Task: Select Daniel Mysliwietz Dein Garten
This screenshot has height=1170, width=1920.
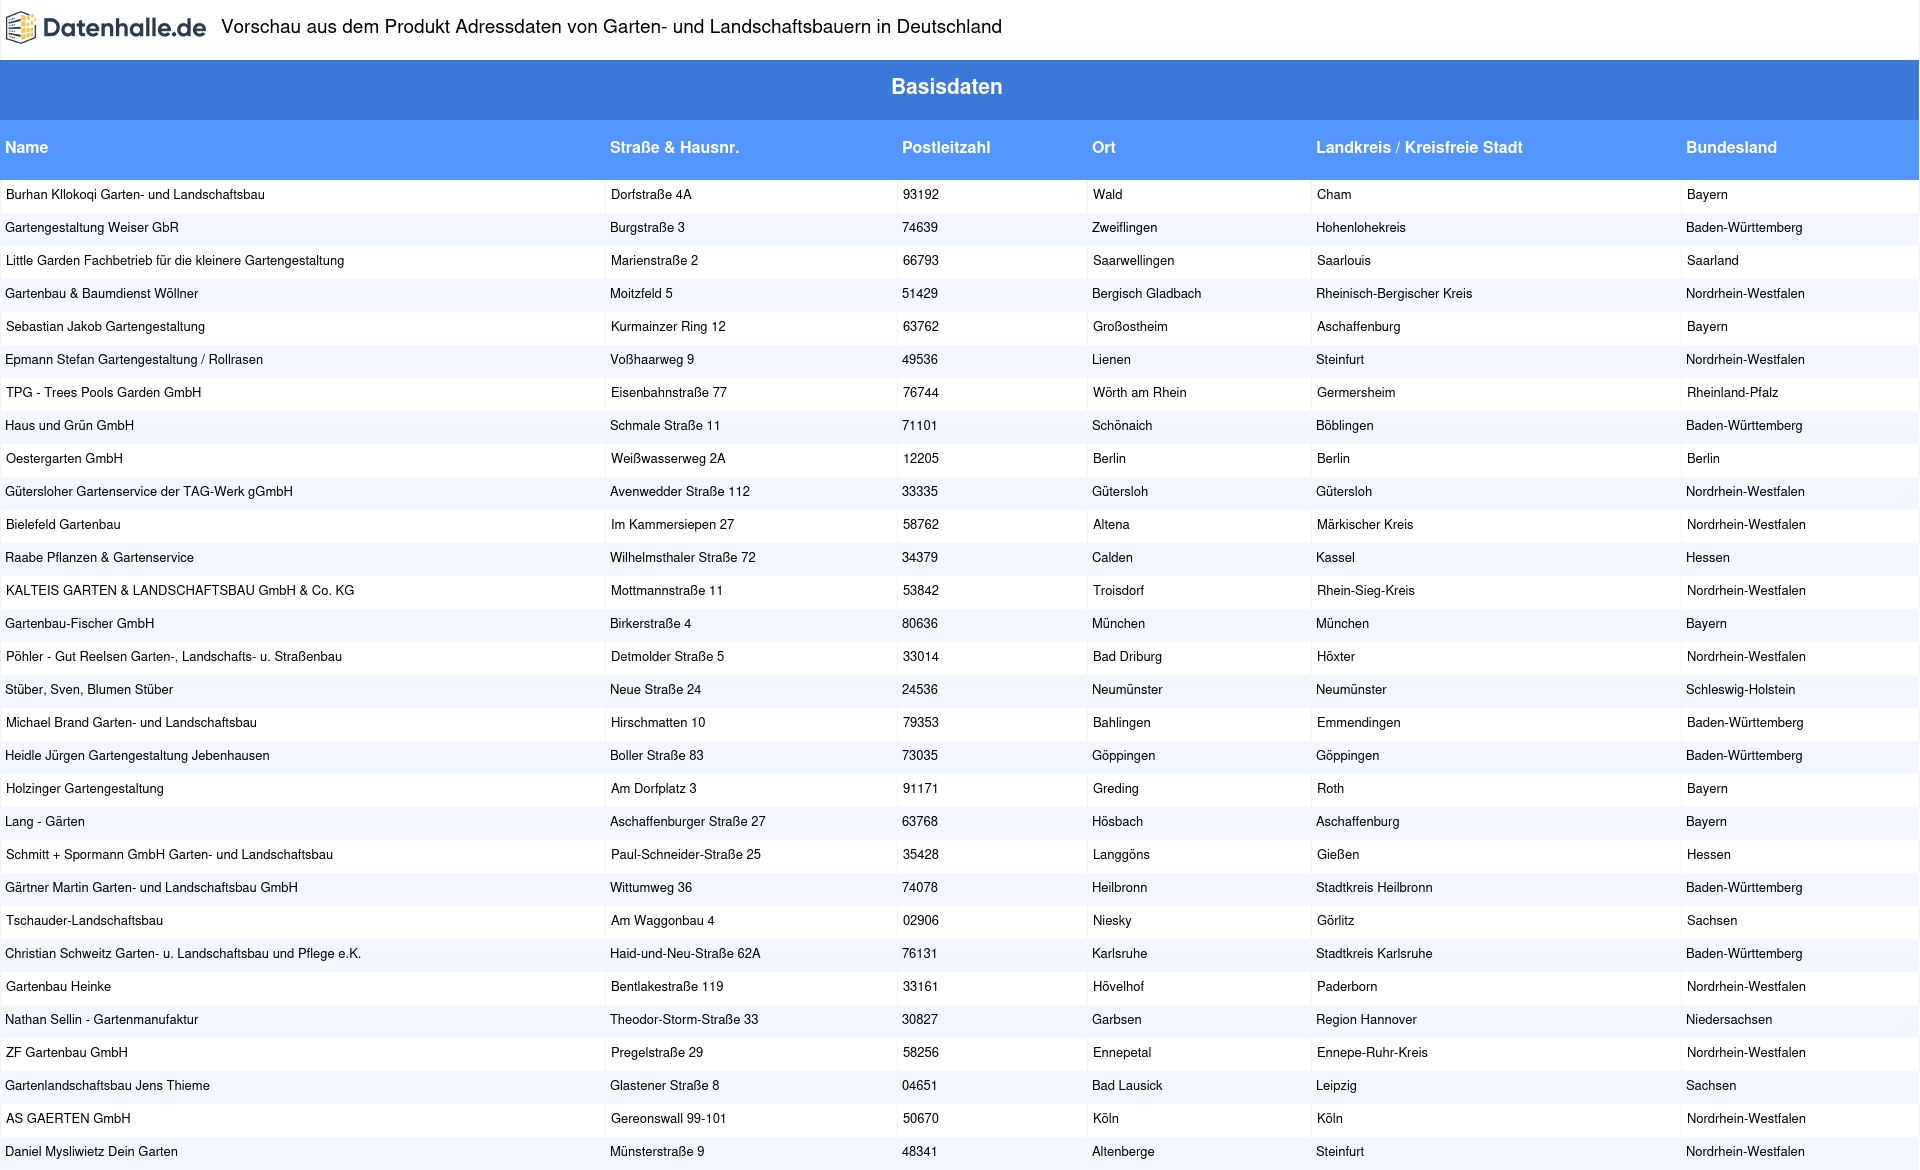Action: click(x=91, y=1152)
